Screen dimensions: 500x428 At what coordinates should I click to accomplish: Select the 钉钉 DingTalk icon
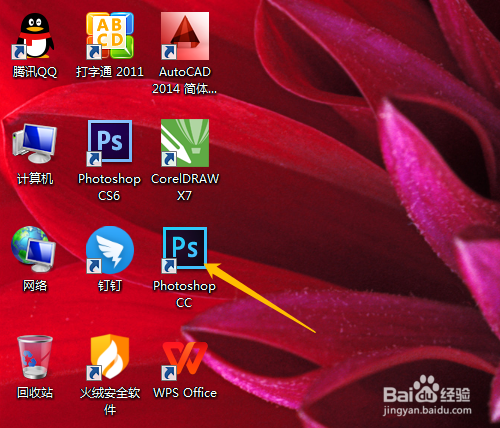tap(110, 250)
